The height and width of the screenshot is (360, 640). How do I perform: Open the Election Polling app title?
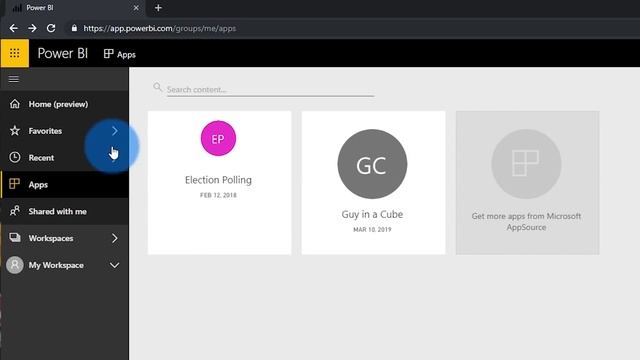pyautogui.click(x=218, y=180)
